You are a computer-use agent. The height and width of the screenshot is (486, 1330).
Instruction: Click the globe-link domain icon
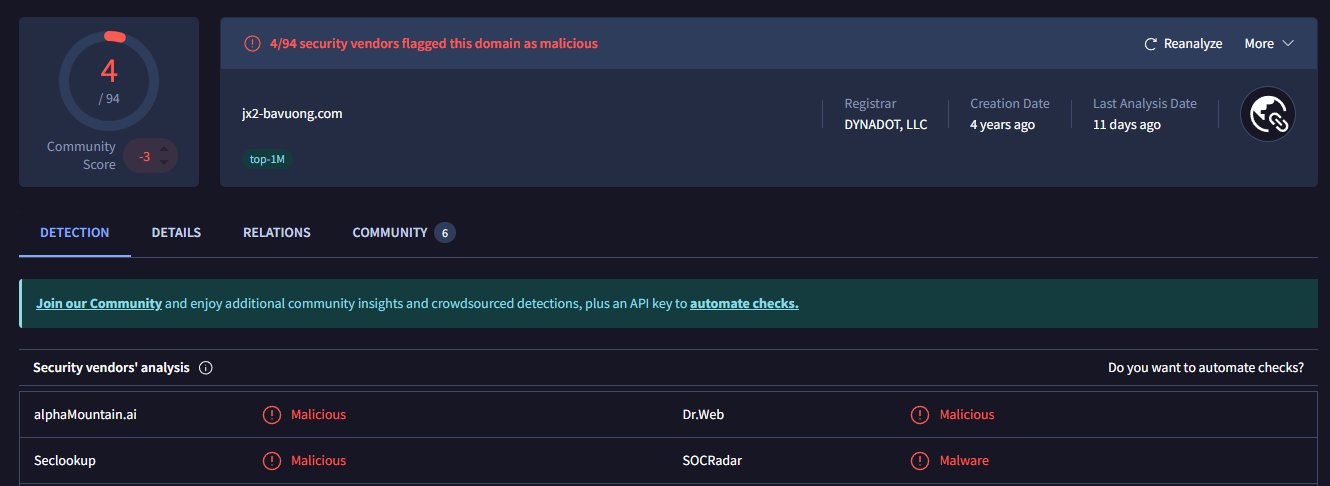tap(1268, 114)
